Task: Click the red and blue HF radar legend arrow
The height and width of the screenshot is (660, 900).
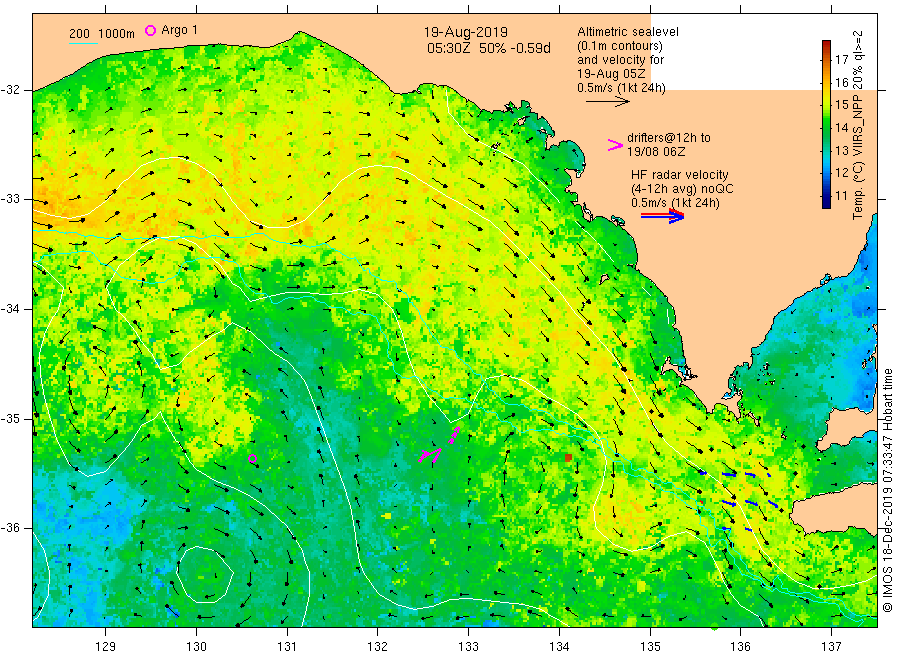Action: point(663,216)
